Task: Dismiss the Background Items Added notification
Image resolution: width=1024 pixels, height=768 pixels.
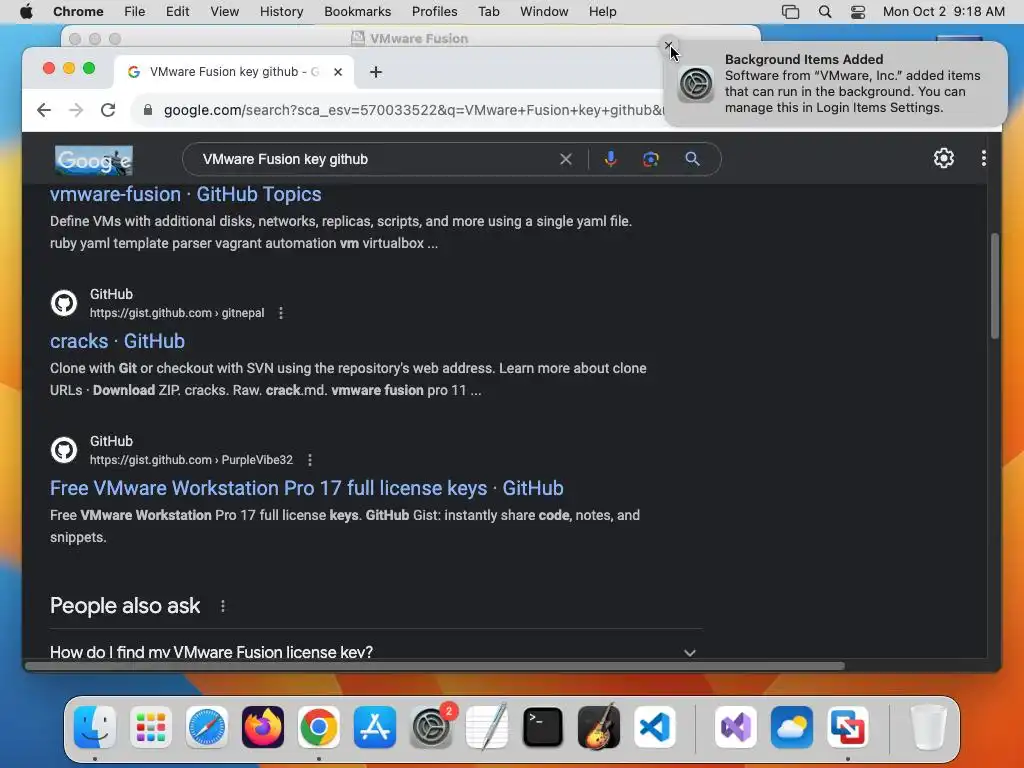Action: click(x=668, y=46)
